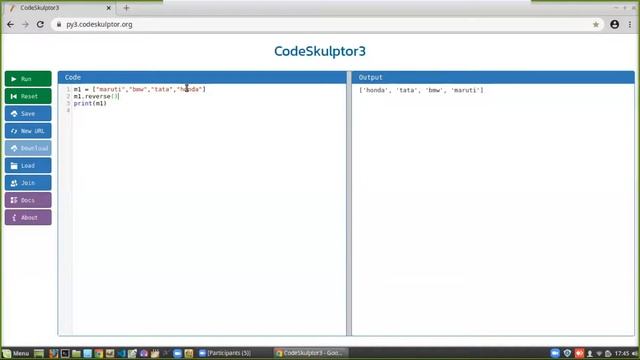Open the text editor taskbar launcher
Viewport: 640px width, 360px height.
pyautogui.click(x=132, y=353)
